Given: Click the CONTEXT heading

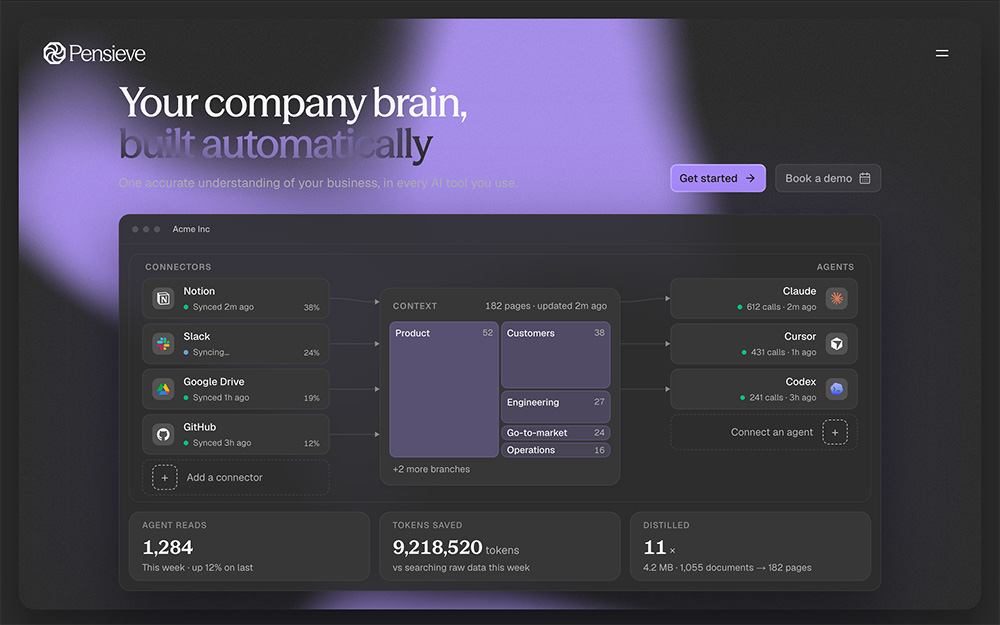Looking at the screenshot, I should (x=415, y=306).
